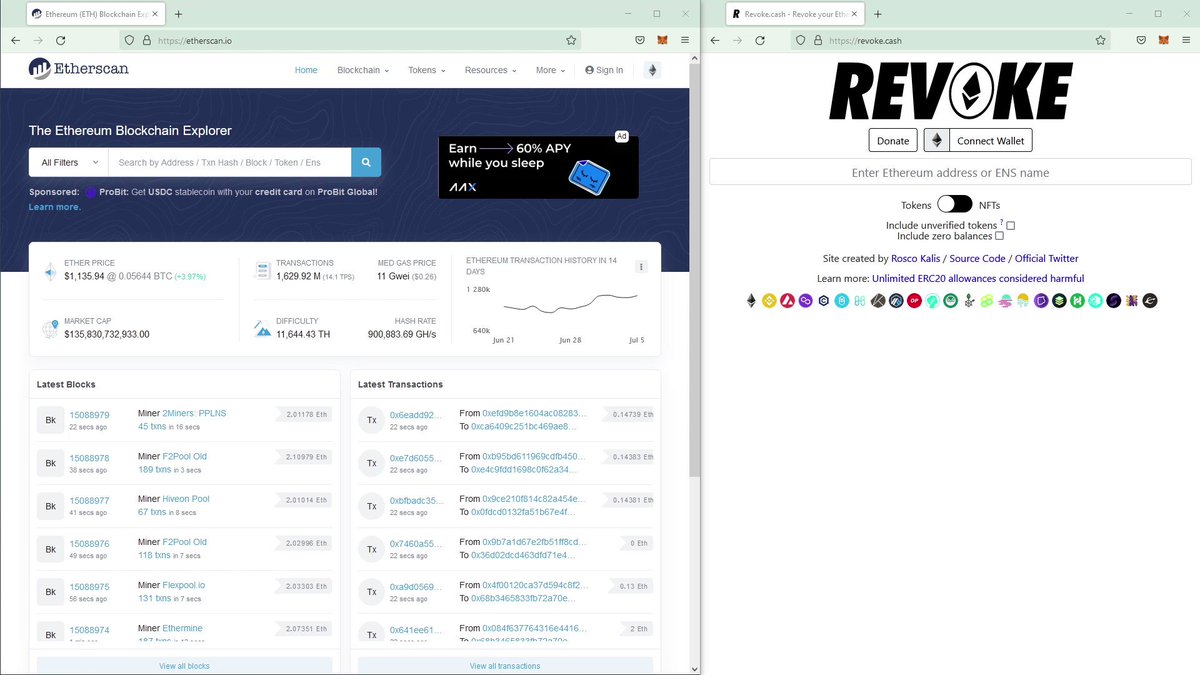Open the All Filters dropdown
The width and height of the screenshot is (1200, 675).
tap(68, 162)
